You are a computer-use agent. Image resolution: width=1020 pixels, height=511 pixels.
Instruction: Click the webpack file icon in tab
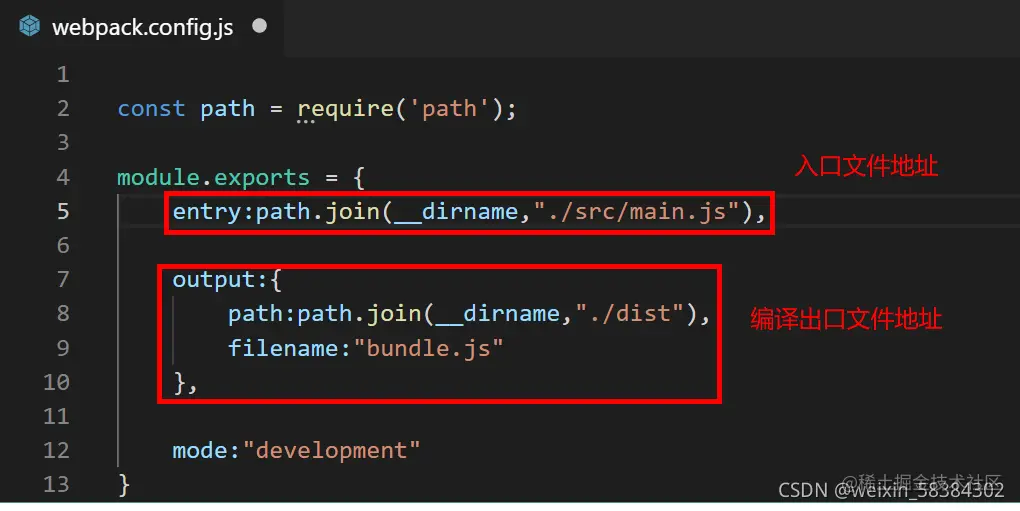(29, 27)
